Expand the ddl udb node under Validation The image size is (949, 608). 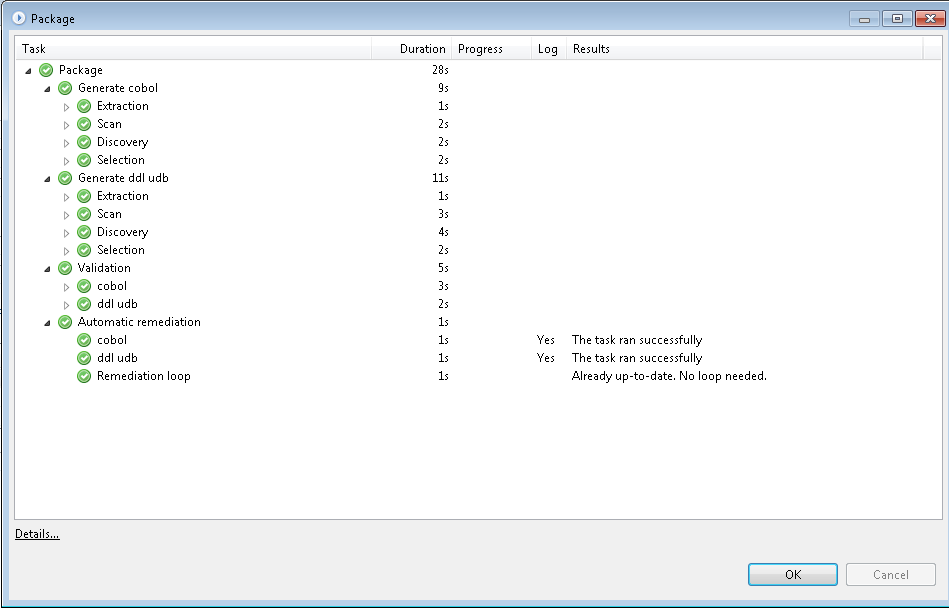pos(67,304)
